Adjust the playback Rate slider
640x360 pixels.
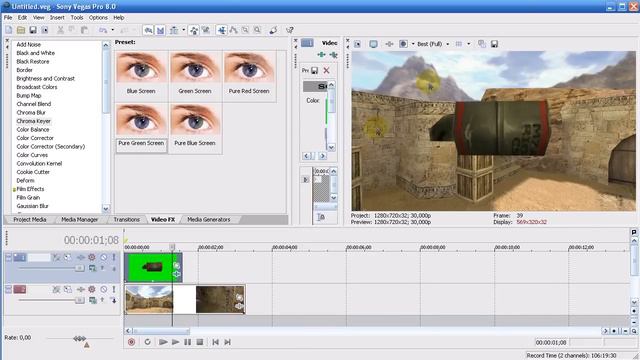click(80, 338)
